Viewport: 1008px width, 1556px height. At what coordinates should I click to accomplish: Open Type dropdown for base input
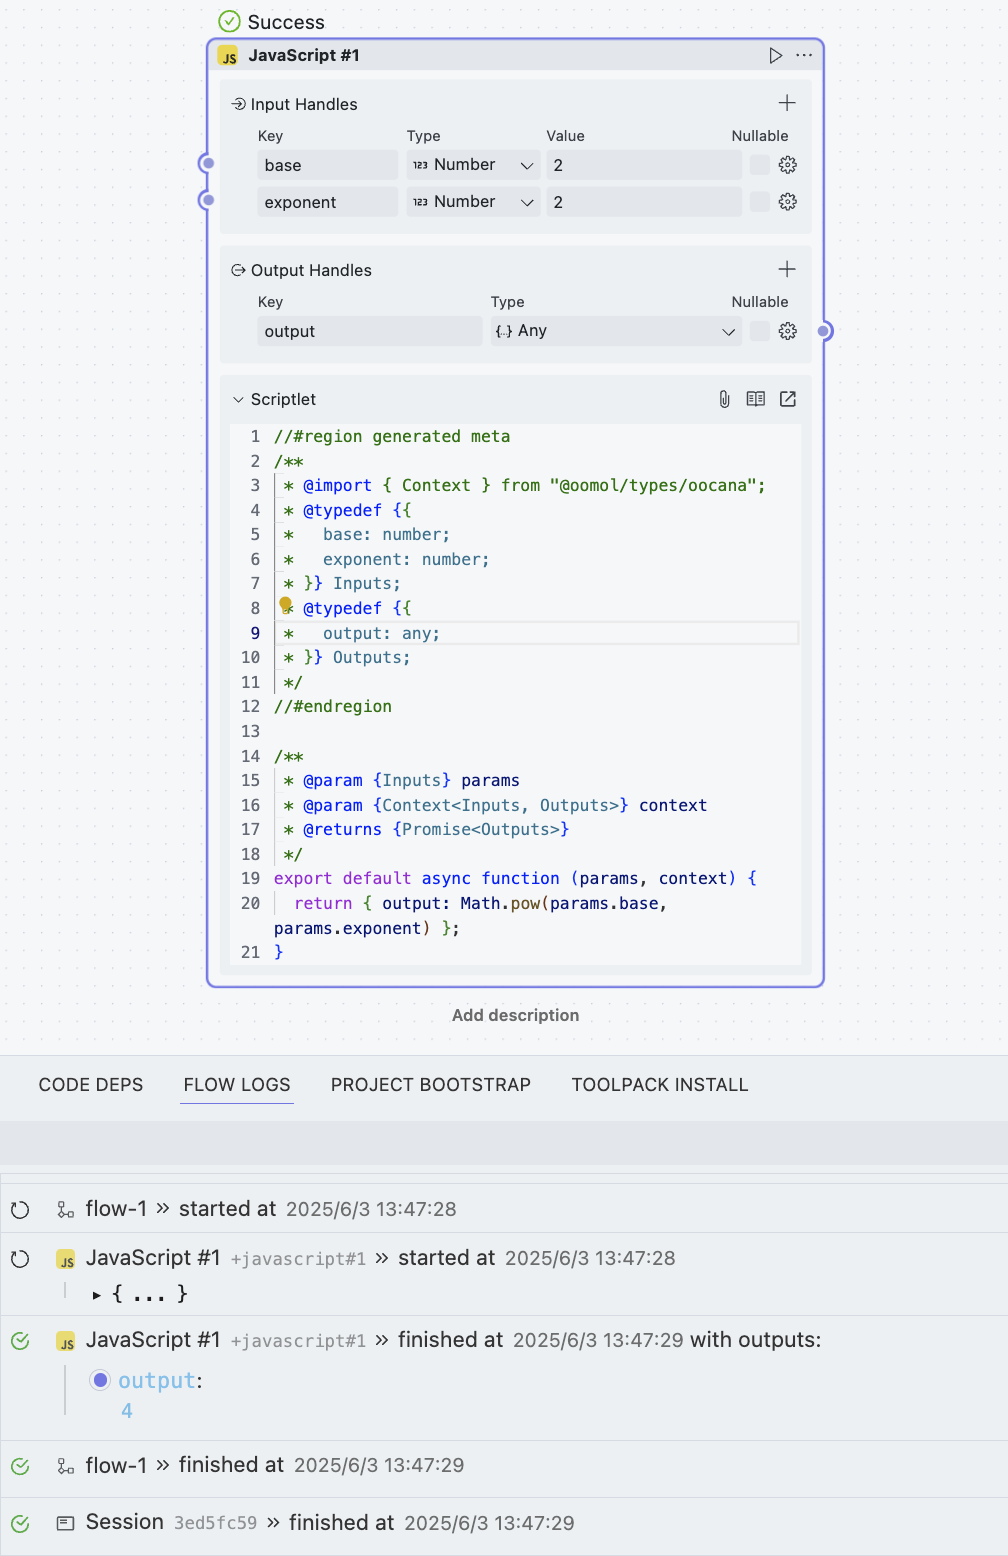coord(473,165)
